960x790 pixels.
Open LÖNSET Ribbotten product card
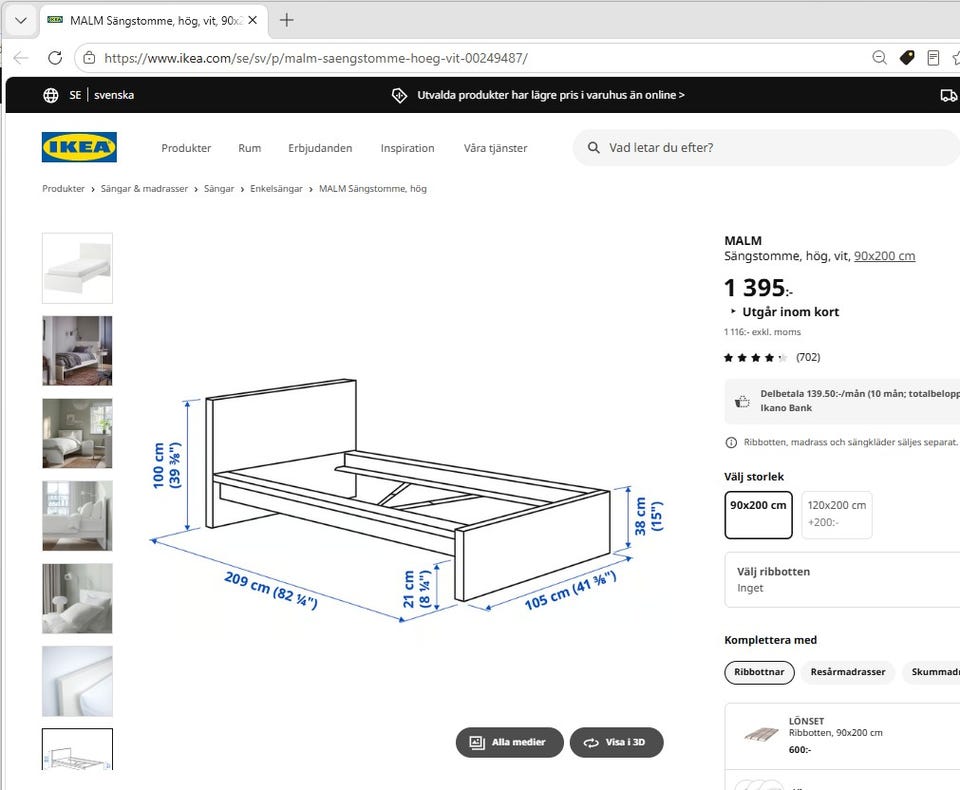(x=842, y=736)
